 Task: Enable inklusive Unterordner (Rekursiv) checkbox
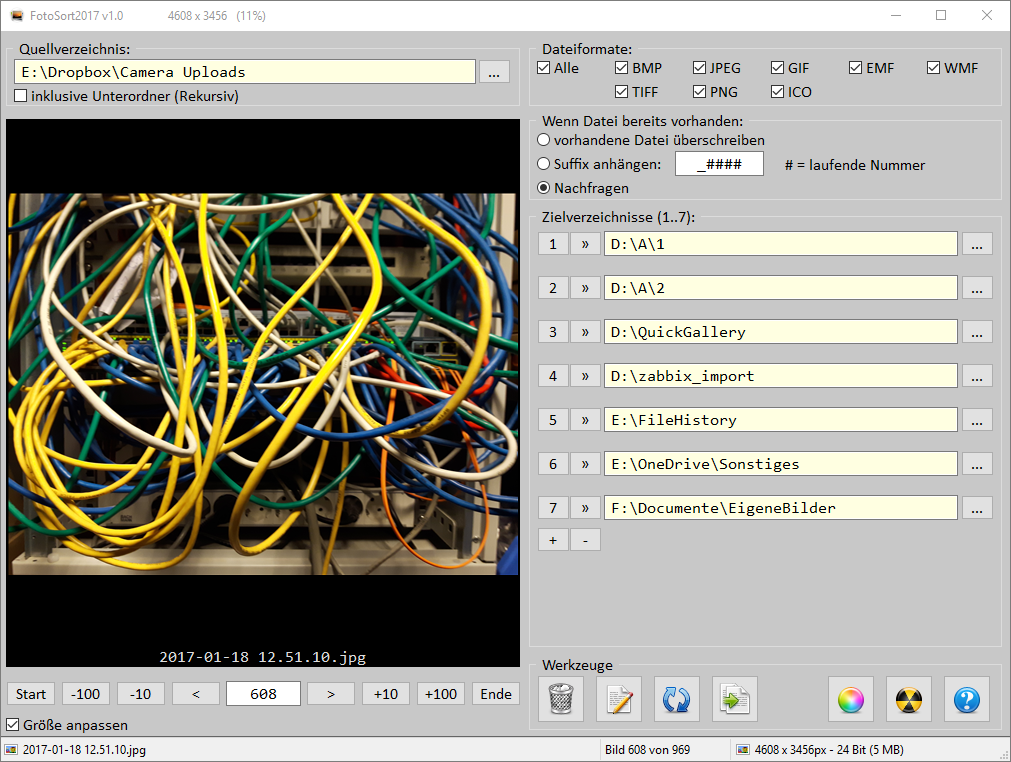click(21, 96)
